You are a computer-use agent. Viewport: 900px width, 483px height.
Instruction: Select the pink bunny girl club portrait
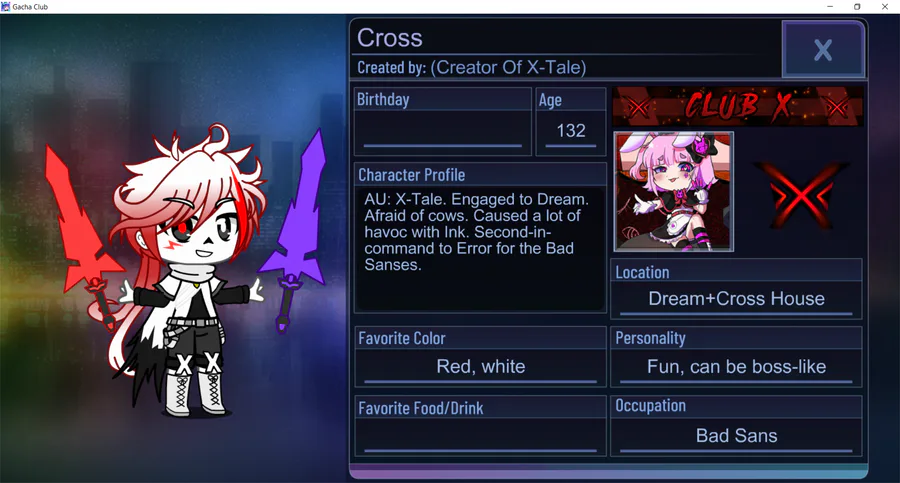[674, 191]
